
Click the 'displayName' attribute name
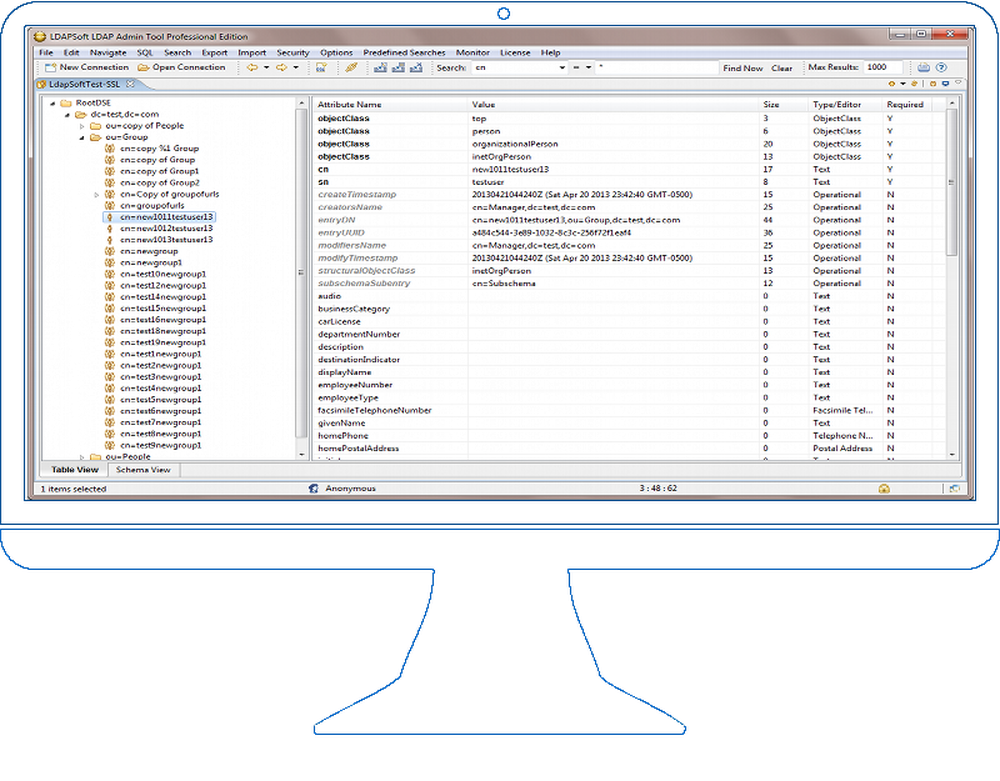click(x=344, y=372)
